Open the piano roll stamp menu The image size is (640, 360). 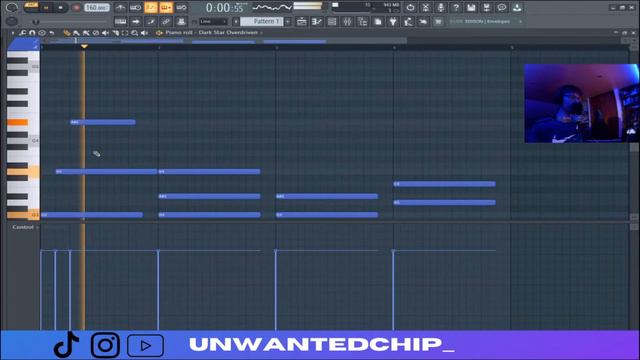coord(42,33)
